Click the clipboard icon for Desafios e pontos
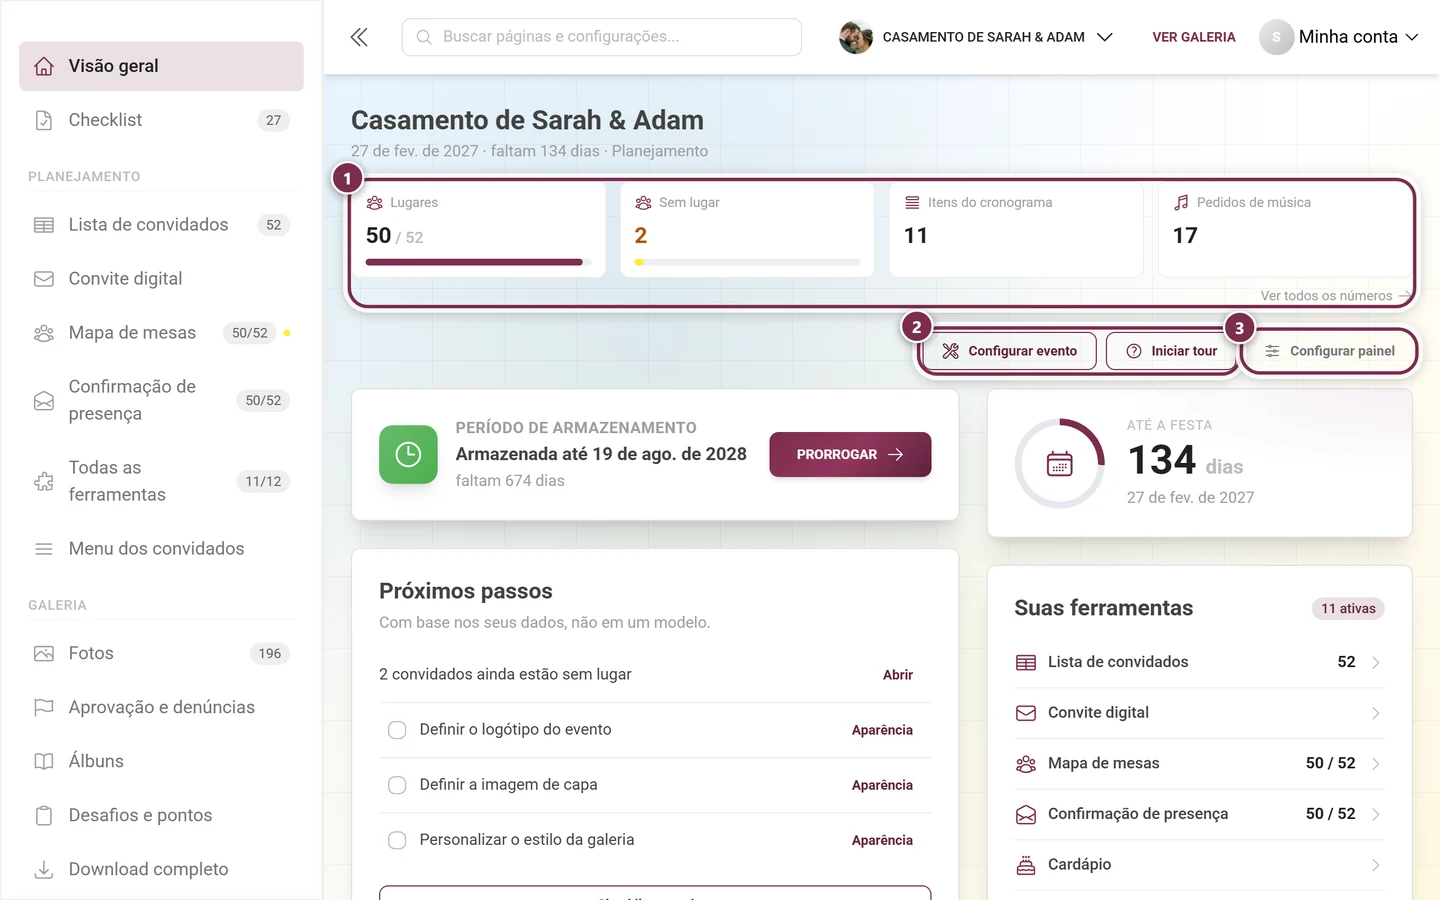Viewport: 1440px width, 900px height. click(44, 815)
